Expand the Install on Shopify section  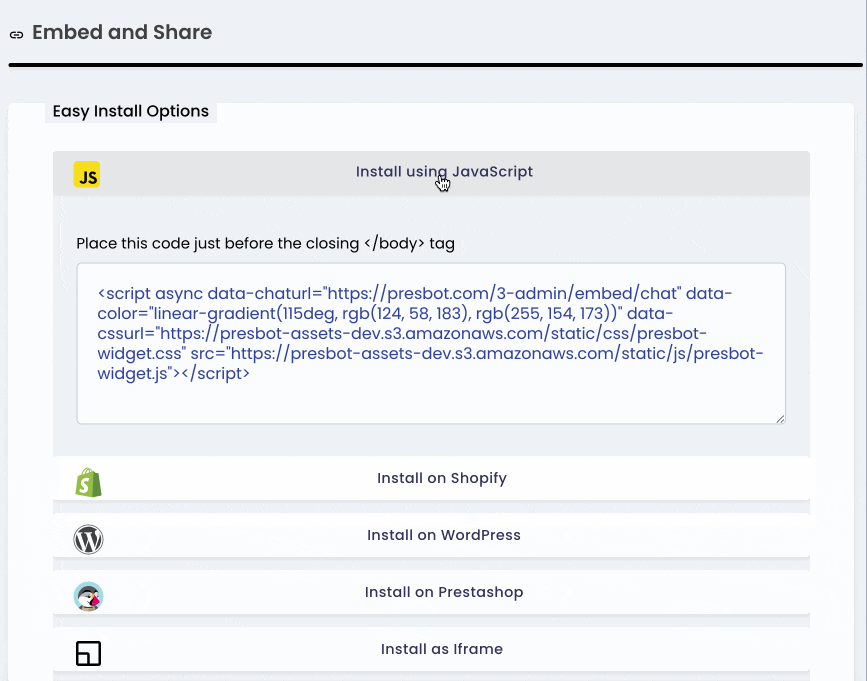tap(431, 478)
